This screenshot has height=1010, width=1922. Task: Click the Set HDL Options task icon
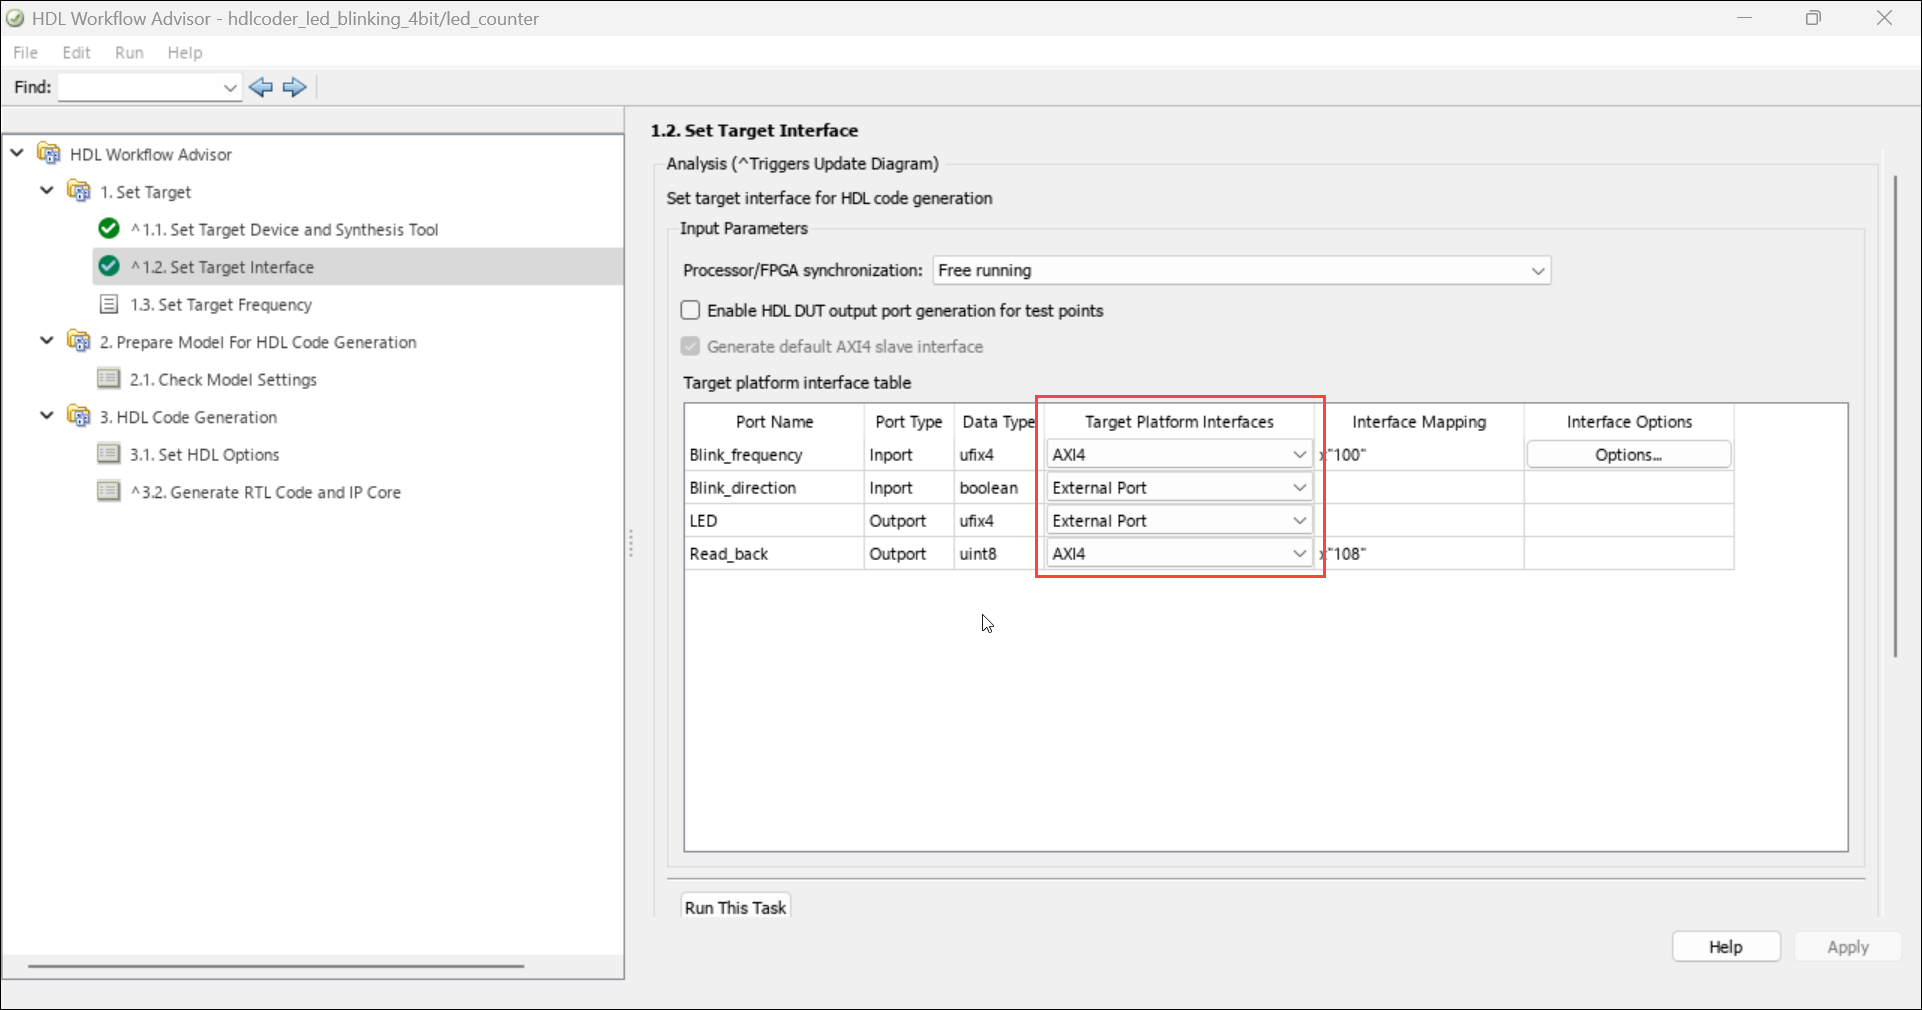109,455
